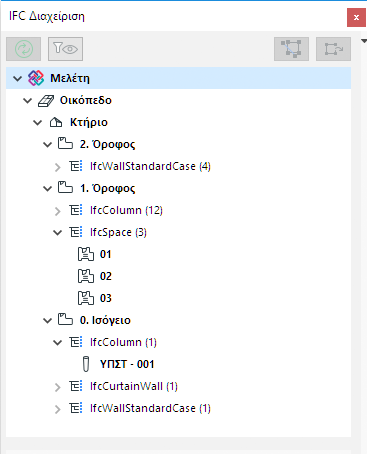Select the 1. Όροφος label
This screenshot has width=367, height=454.
[107, 189]
